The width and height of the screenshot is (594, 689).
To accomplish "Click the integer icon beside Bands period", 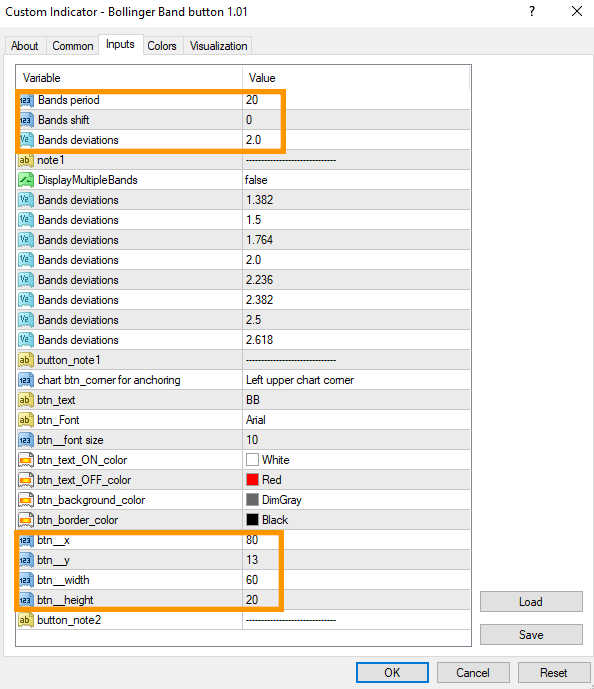I will [26, 100].
